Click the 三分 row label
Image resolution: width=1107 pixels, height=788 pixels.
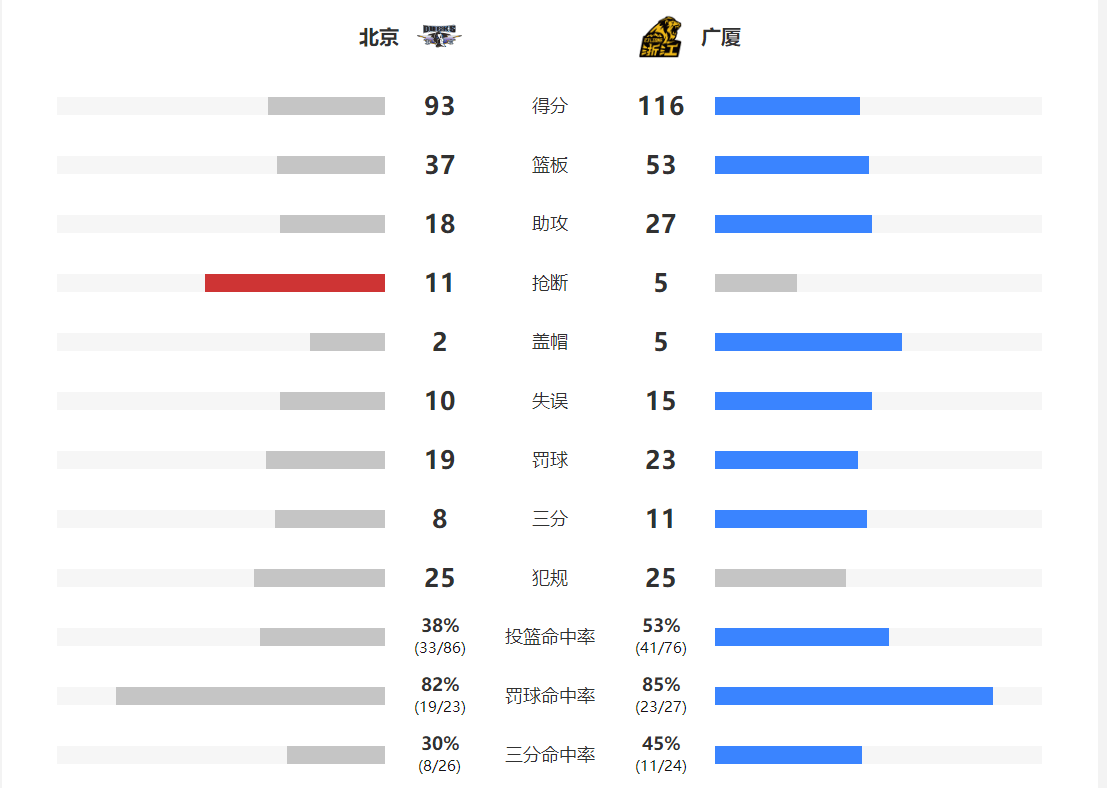(x=550, y=519)
